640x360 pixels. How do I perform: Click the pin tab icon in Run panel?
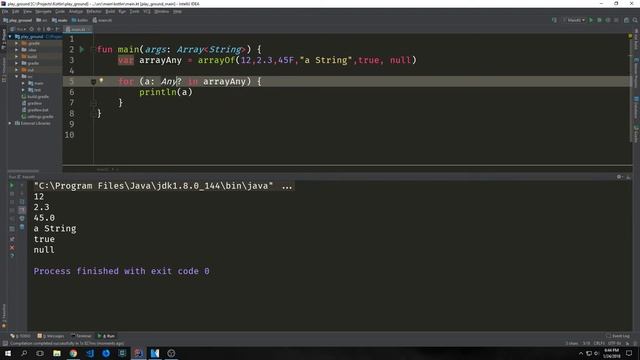tap(12, 239)
